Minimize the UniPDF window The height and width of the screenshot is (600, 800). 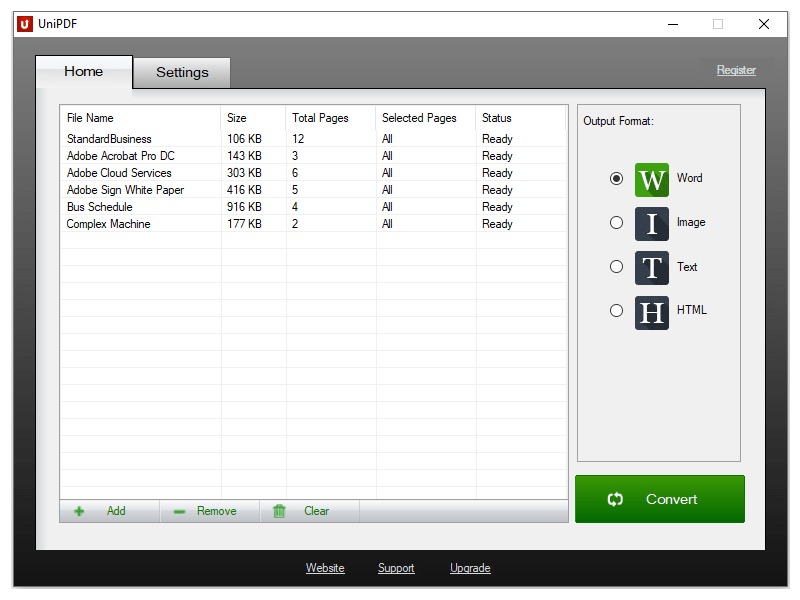(x=673, y=24)
